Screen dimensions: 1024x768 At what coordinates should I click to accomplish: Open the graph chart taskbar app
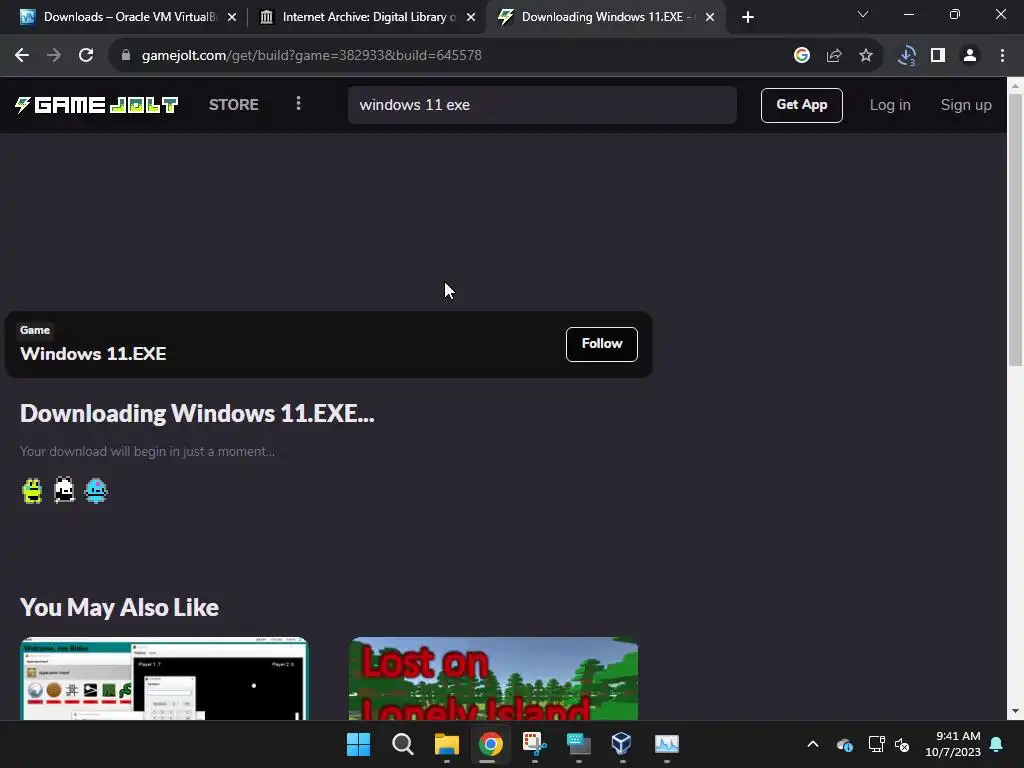(x=667, y=744)
